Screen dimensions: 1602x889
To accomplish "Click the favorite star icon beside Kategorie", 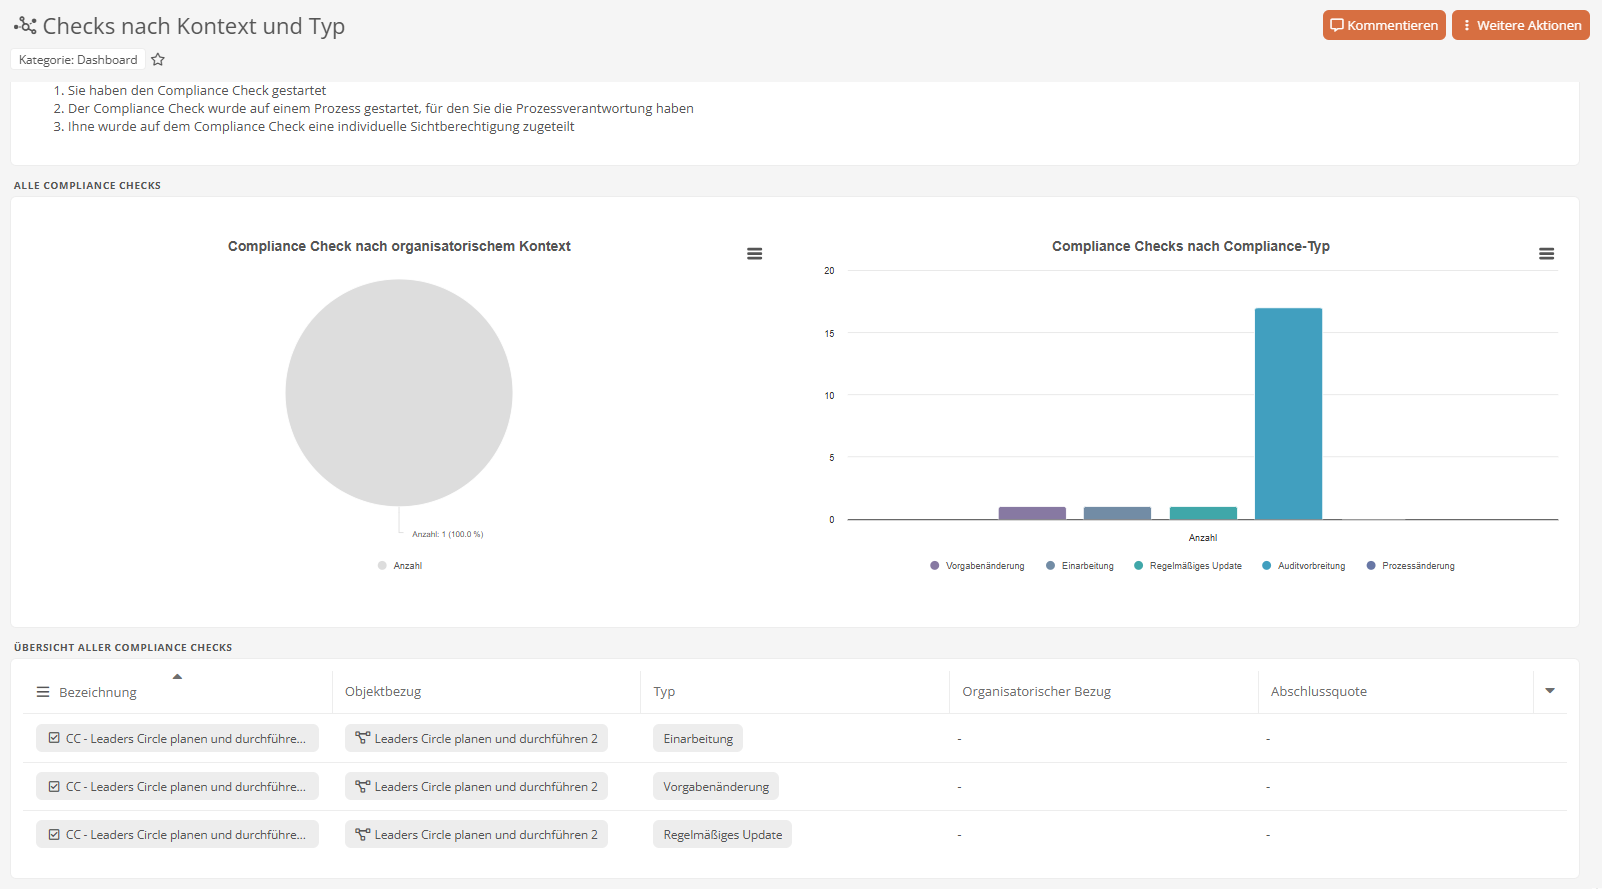I will (x=158, y=60).
